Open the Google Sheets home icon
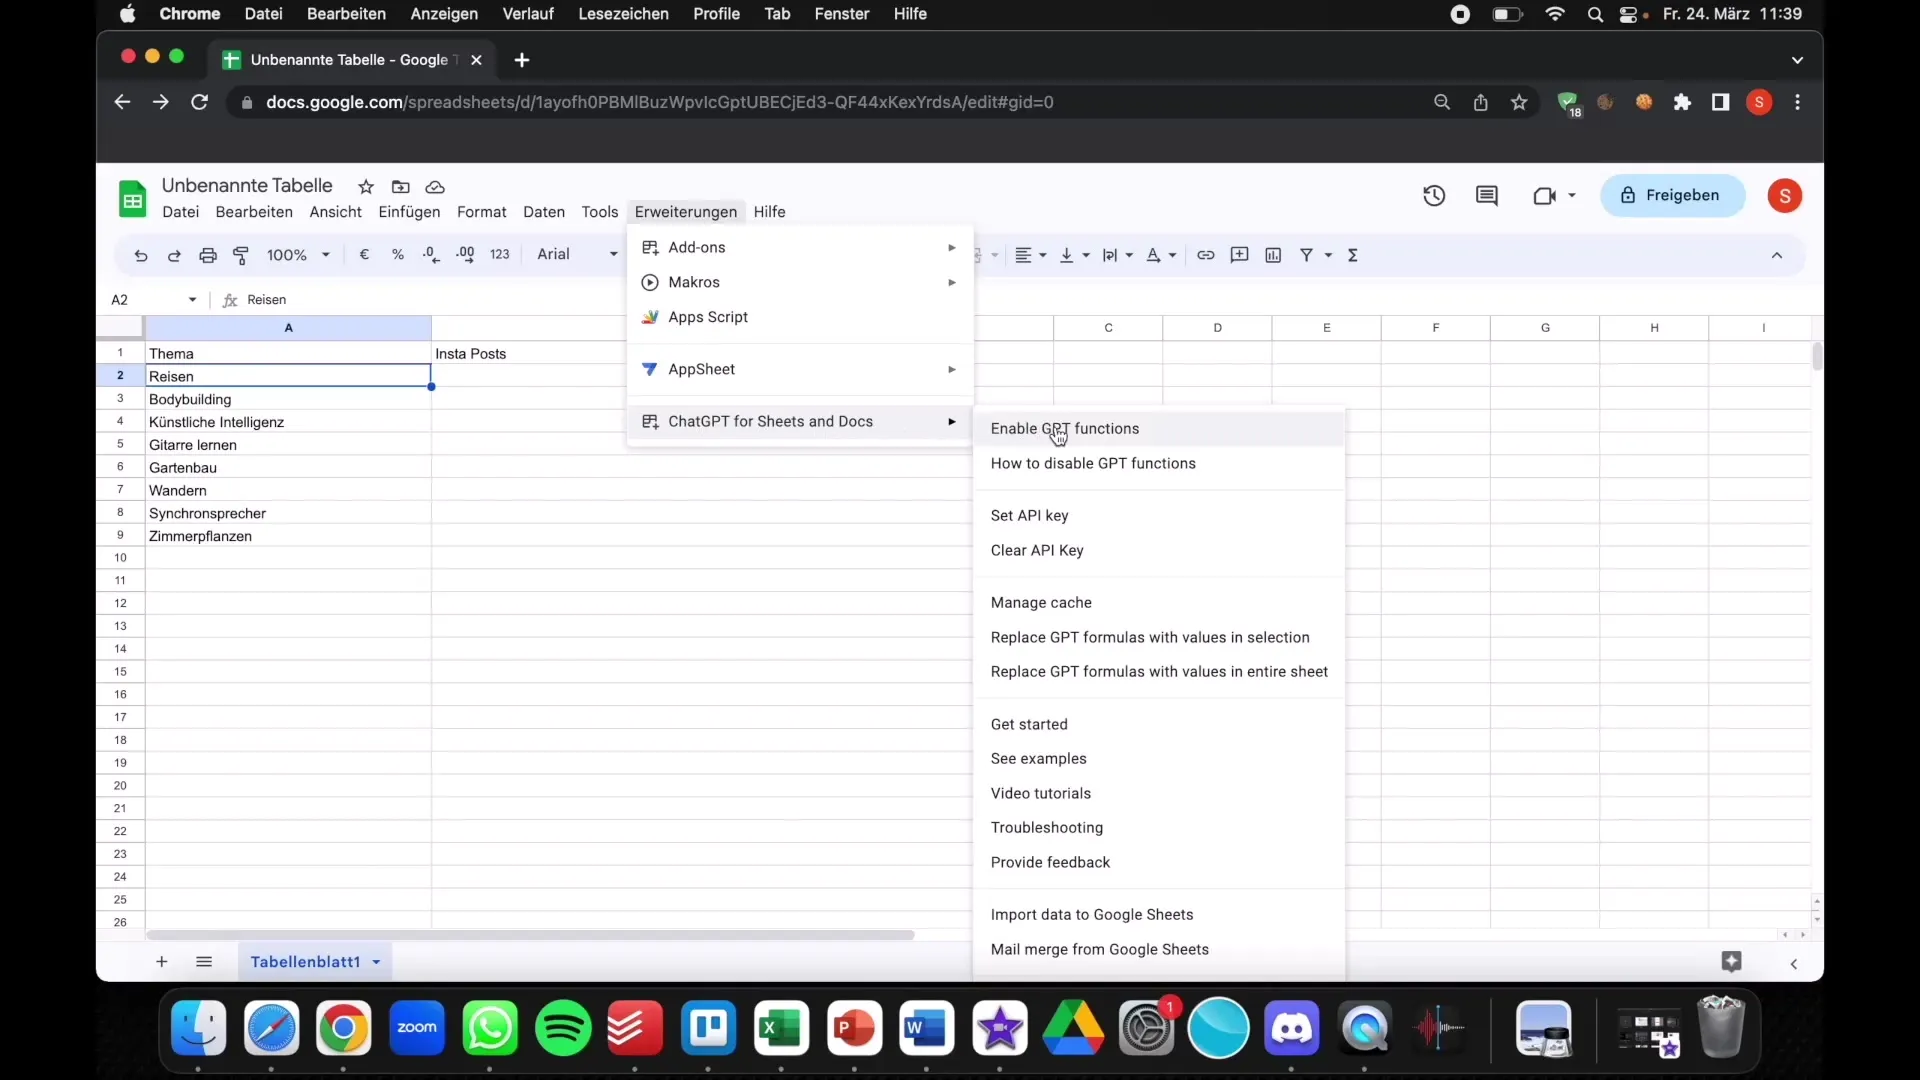The width and height of the screenshot is (1920, 1080). point(132,199)
